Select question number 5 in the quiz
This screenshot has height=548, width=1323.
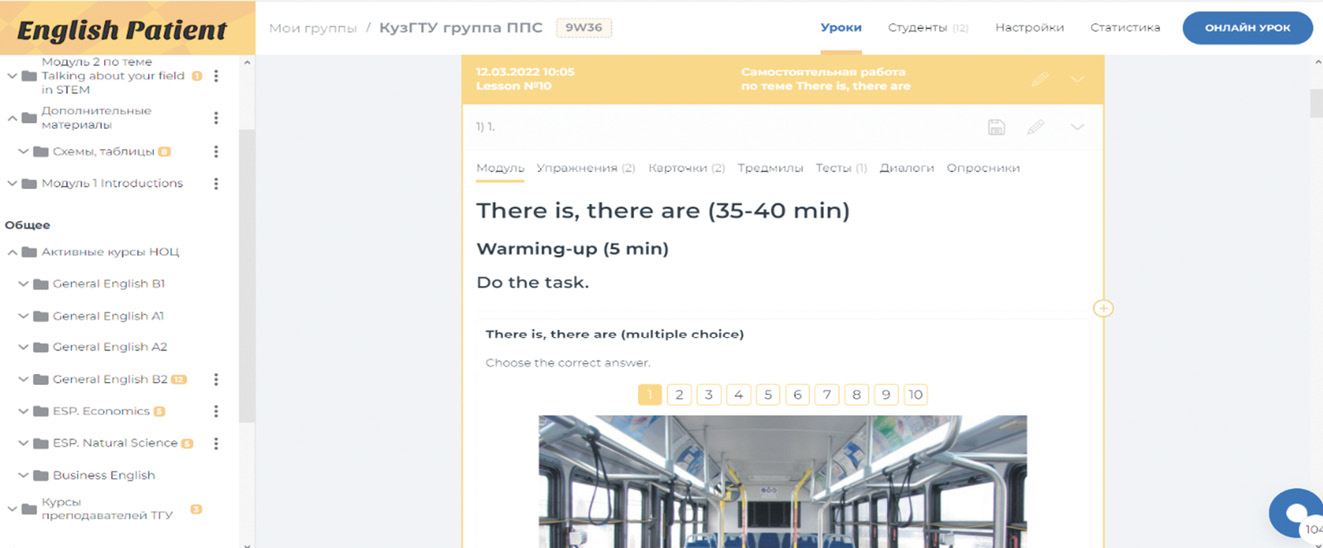[x=767, y=395]
